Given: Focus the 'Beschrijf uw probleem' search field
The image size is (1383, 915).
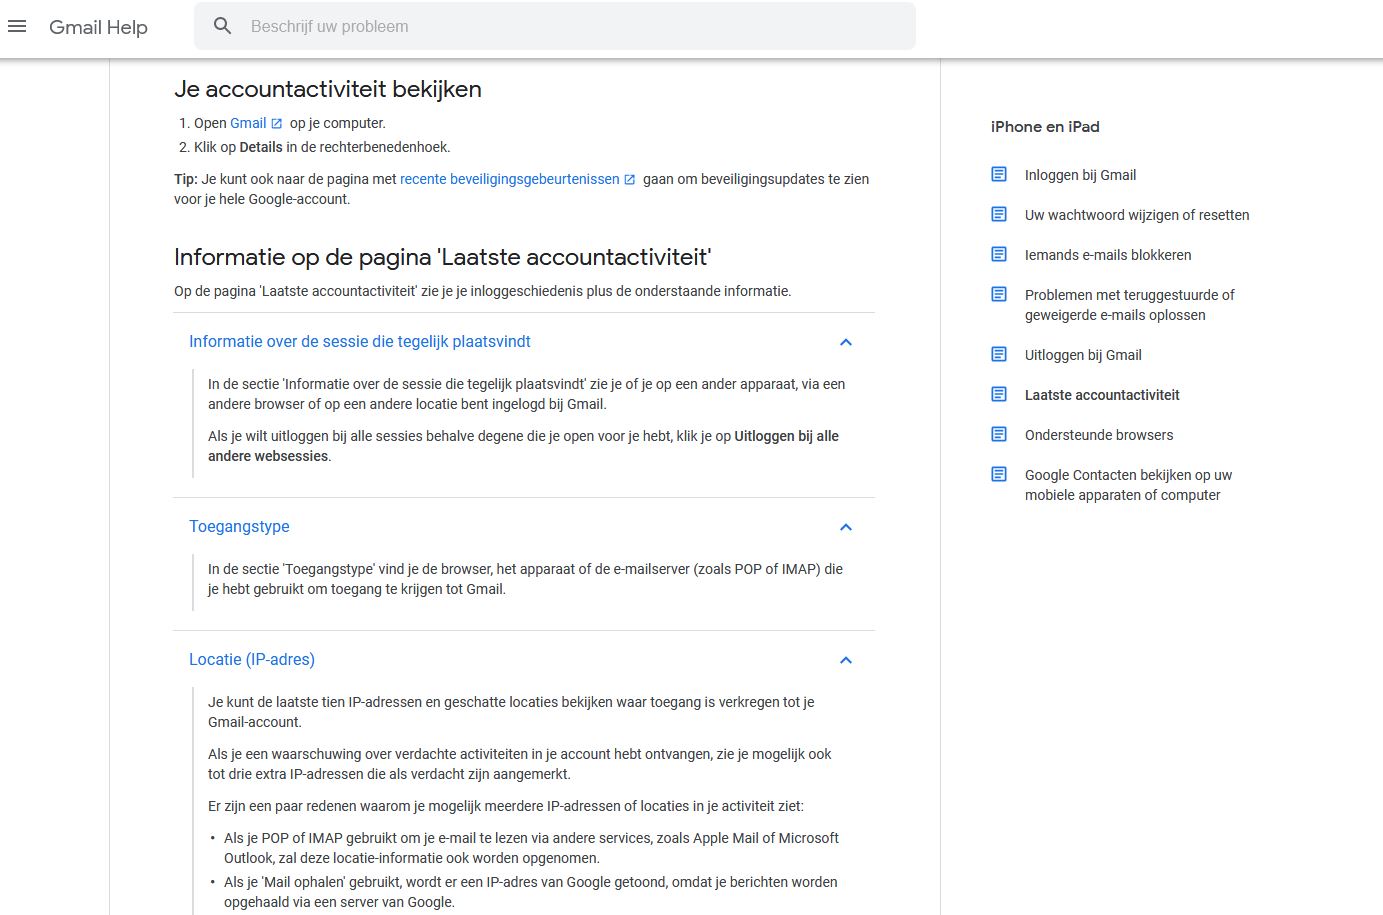Looking at the screenshot, I should 570,27.
